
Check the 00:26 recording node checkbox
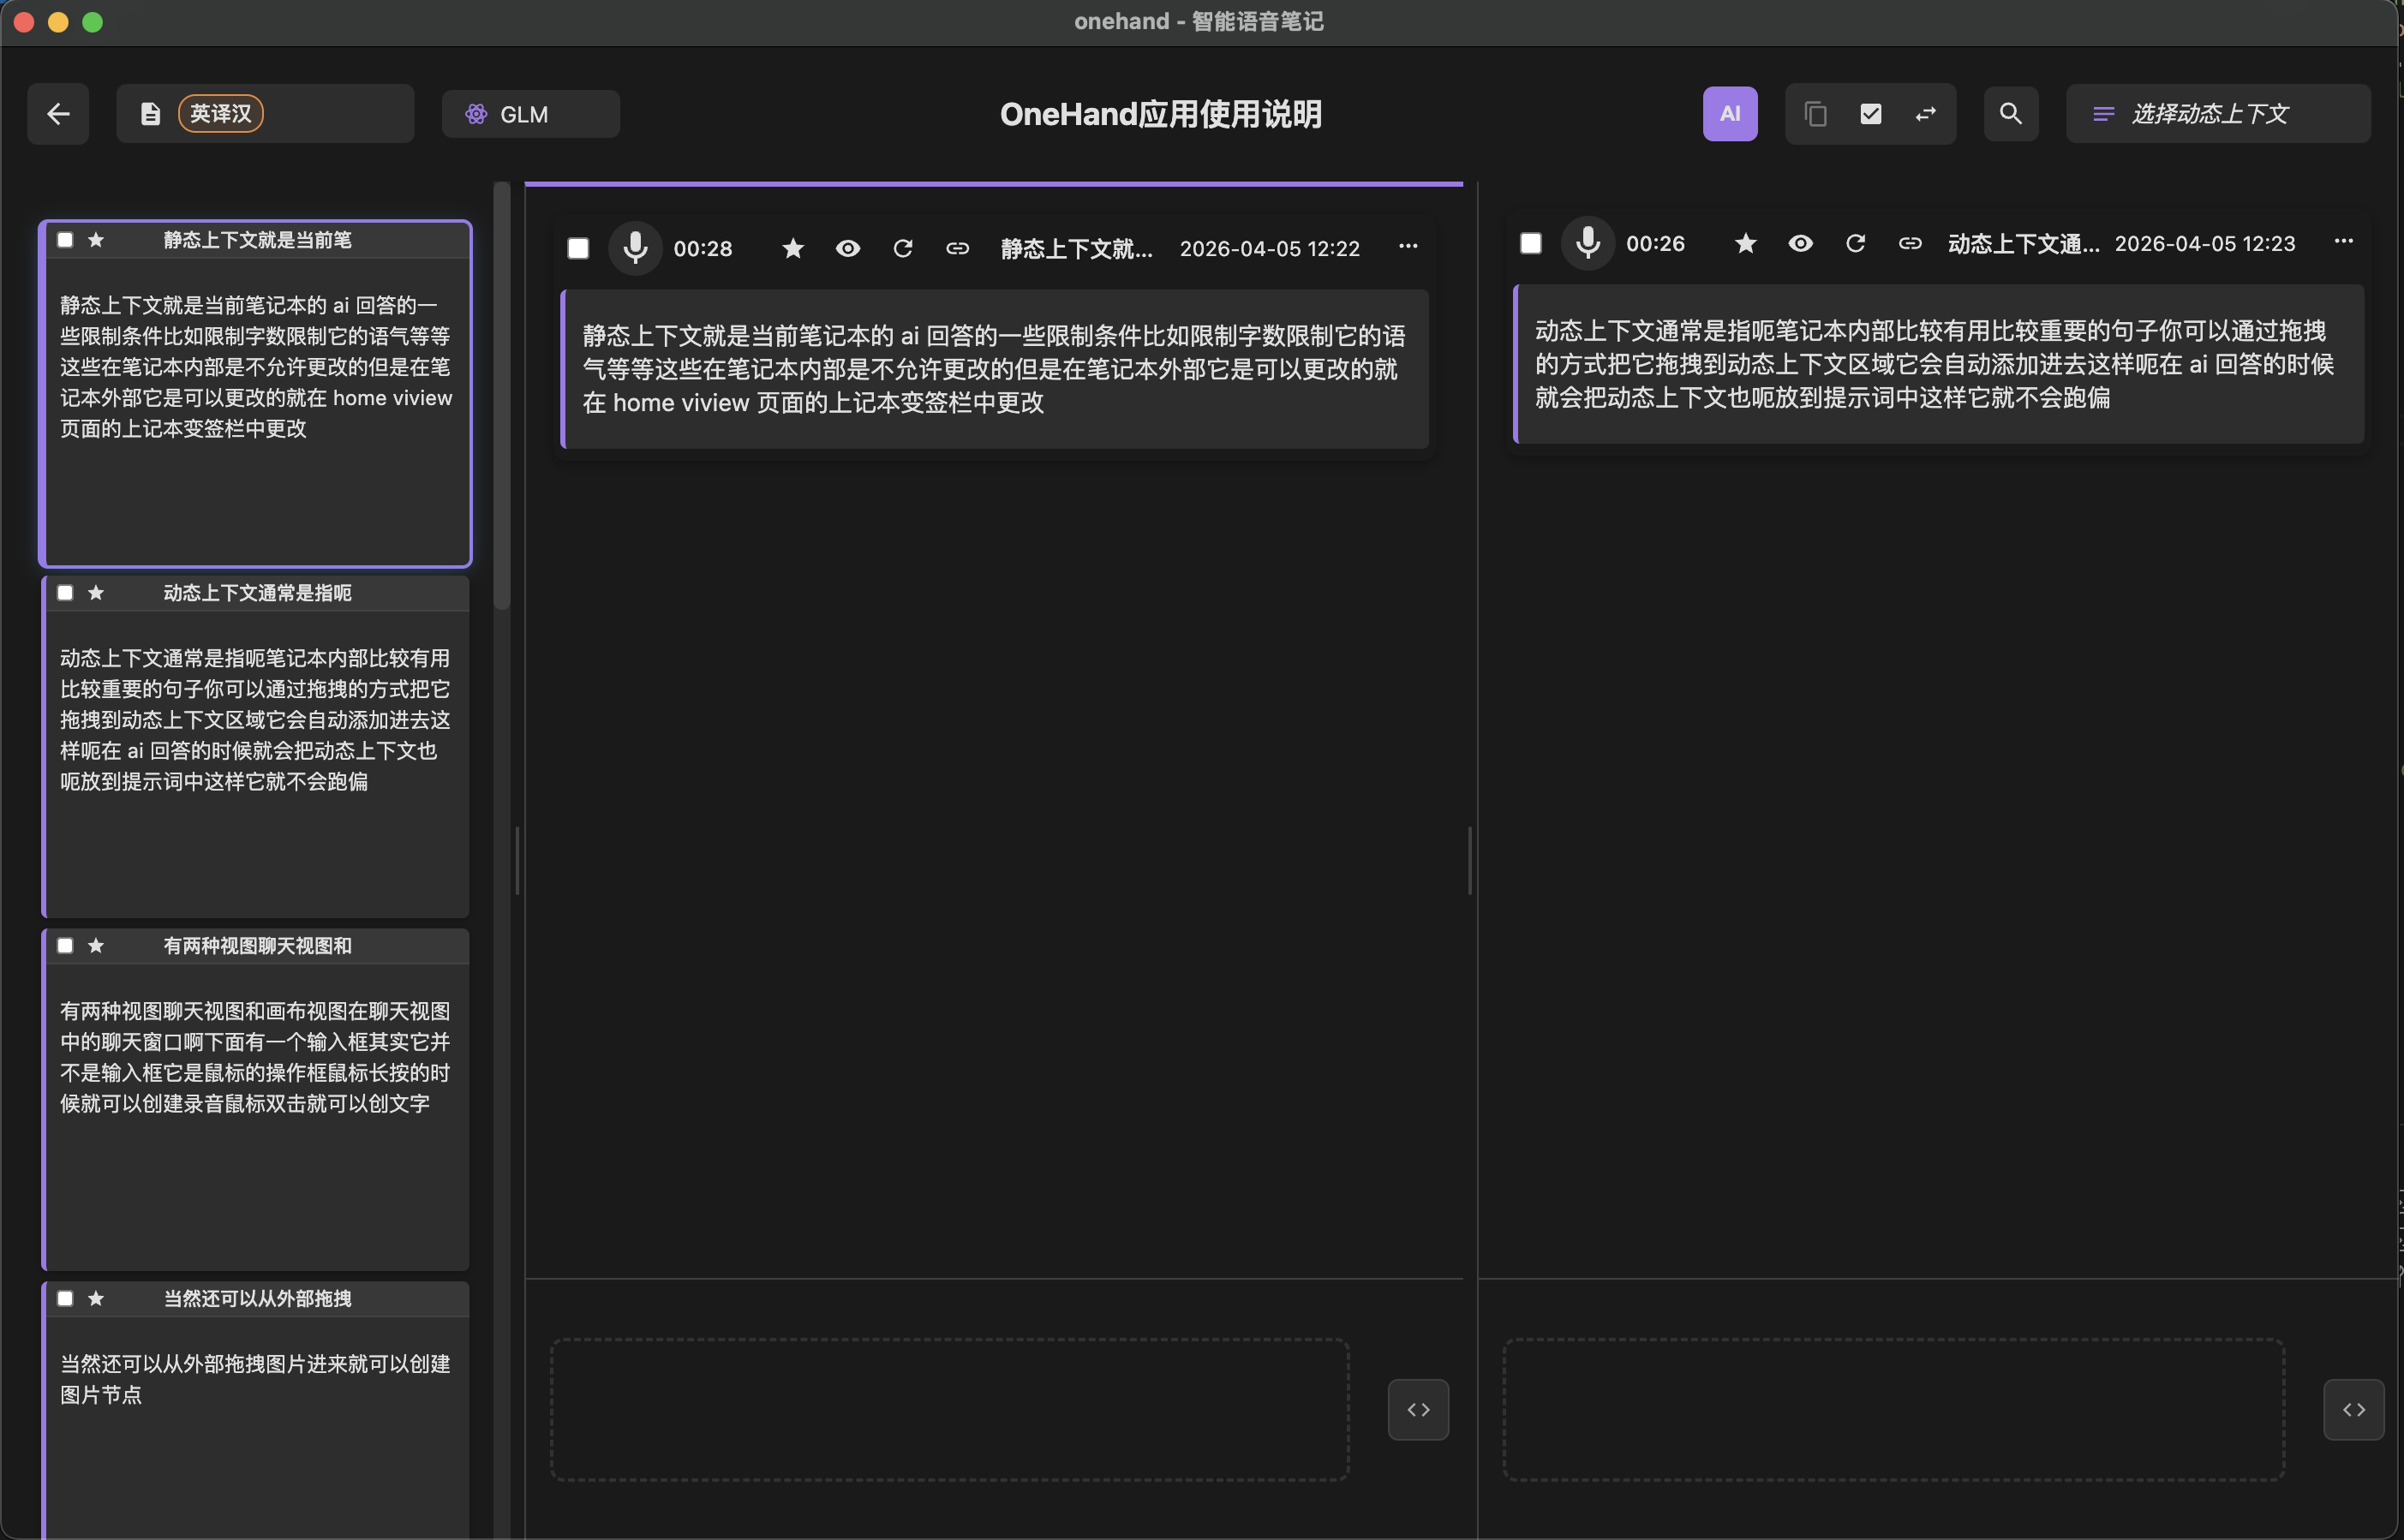click(1531, 243)
